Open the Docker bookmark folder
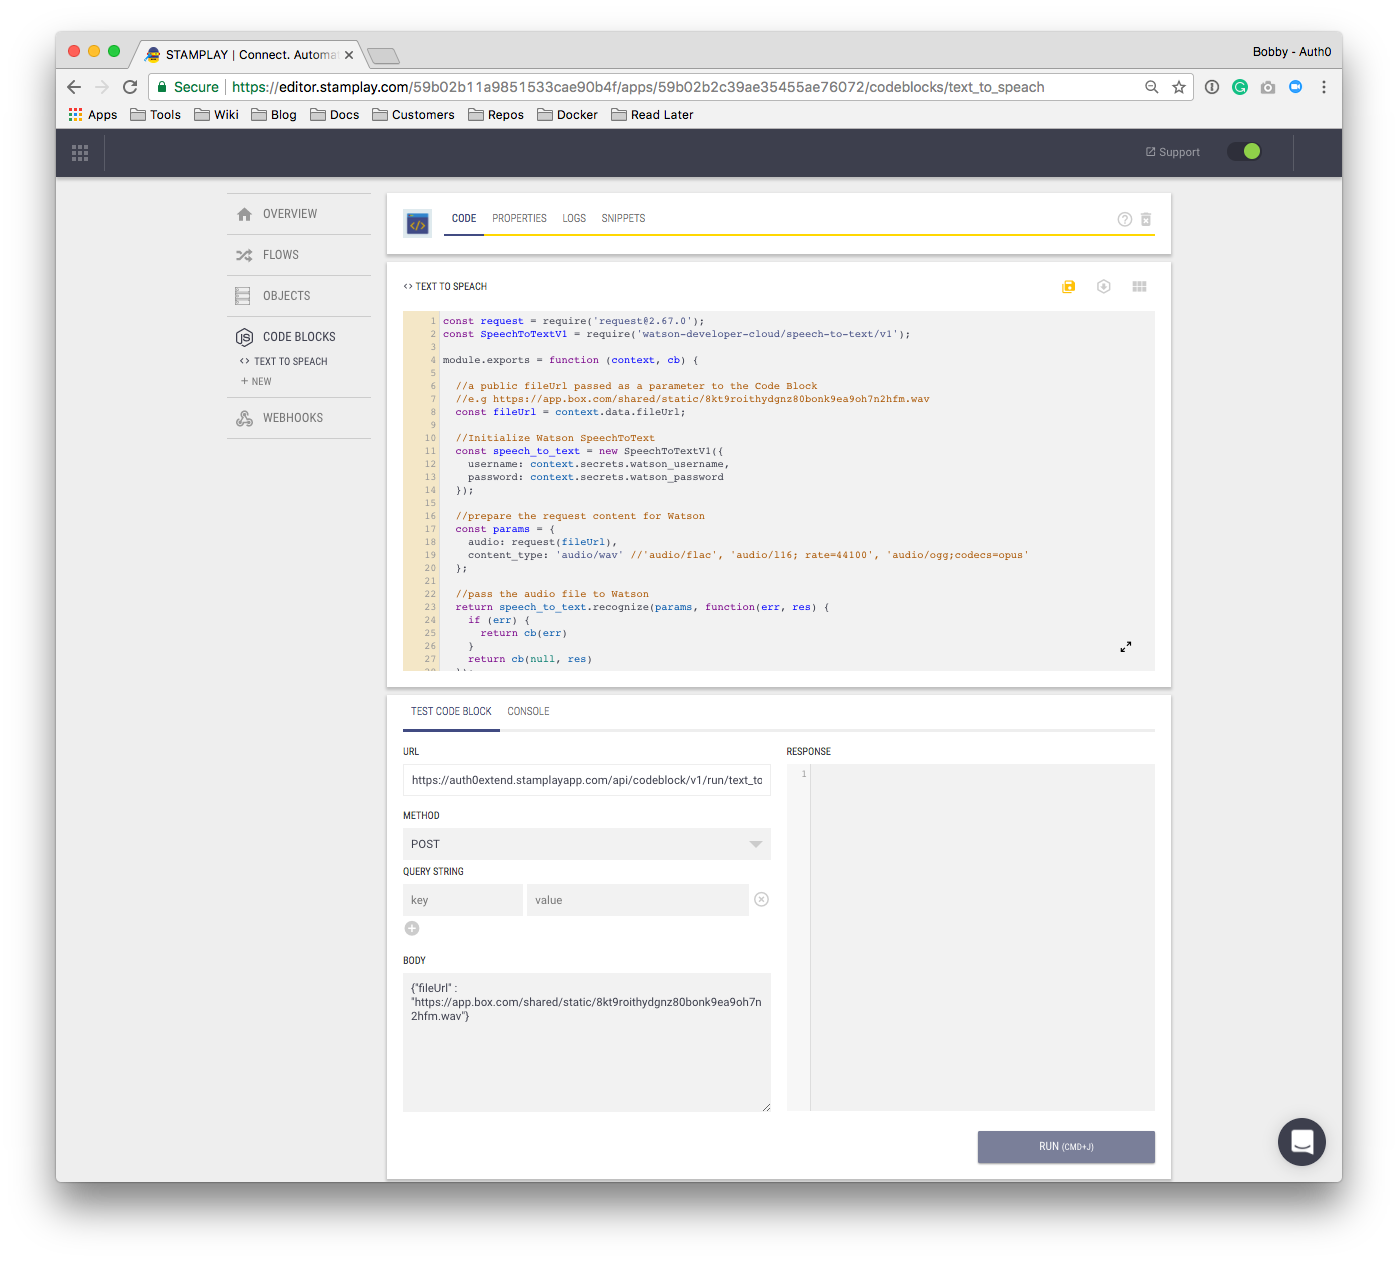This screenshot has width=1398, height=1262. (567, 115)
